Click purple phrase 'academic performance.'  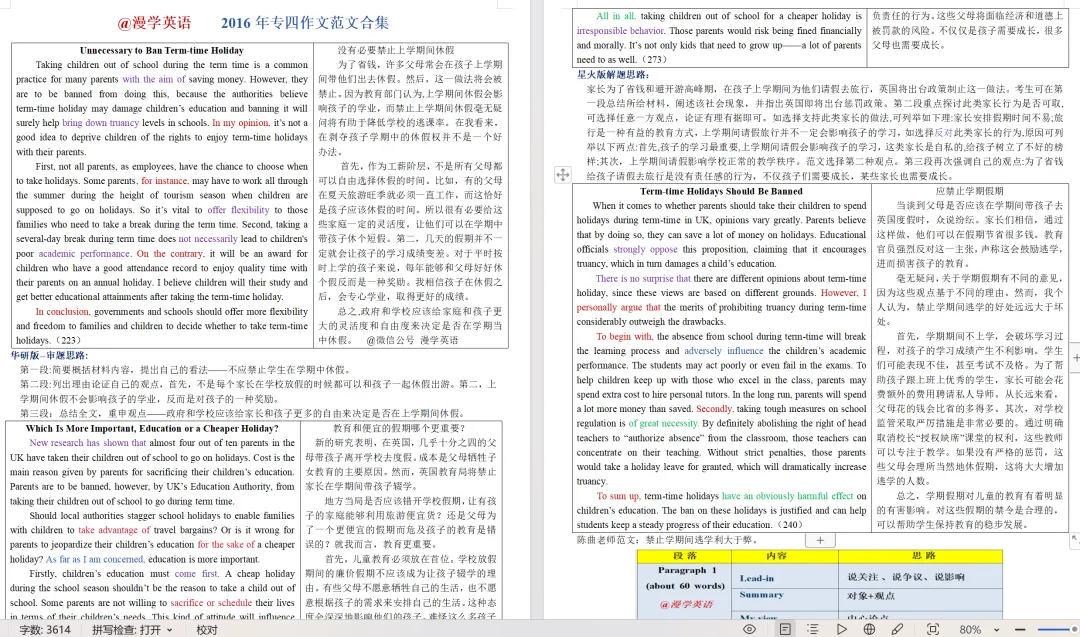84,253
